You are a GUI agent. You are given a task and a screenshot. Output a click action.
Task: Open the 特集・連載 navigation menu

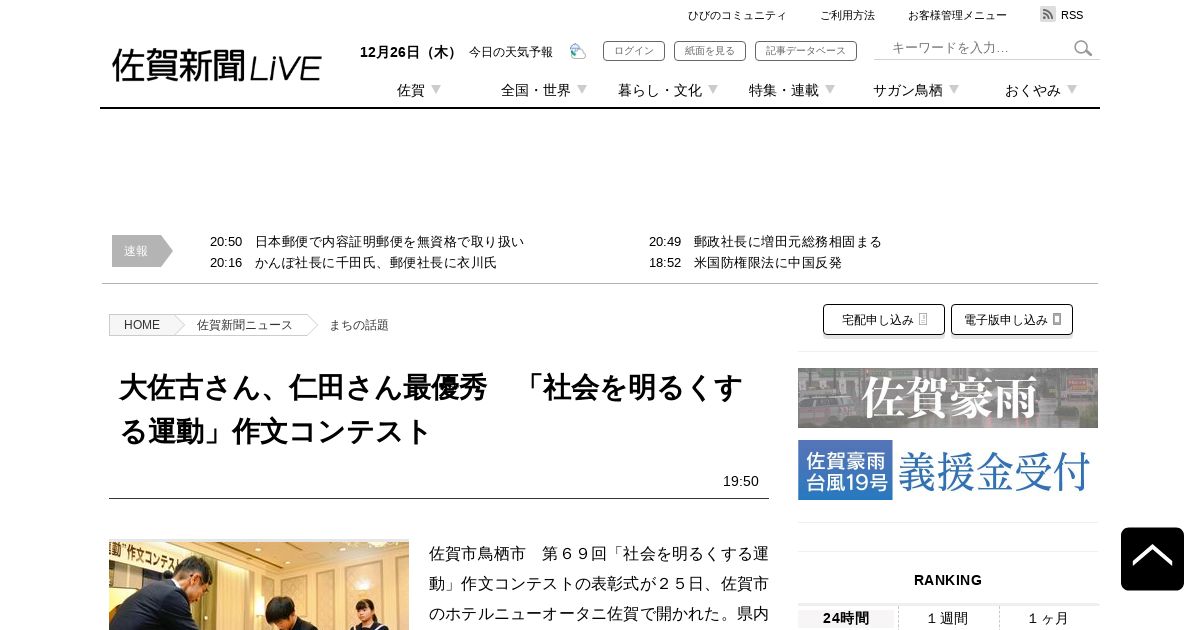tap(784, 90)
